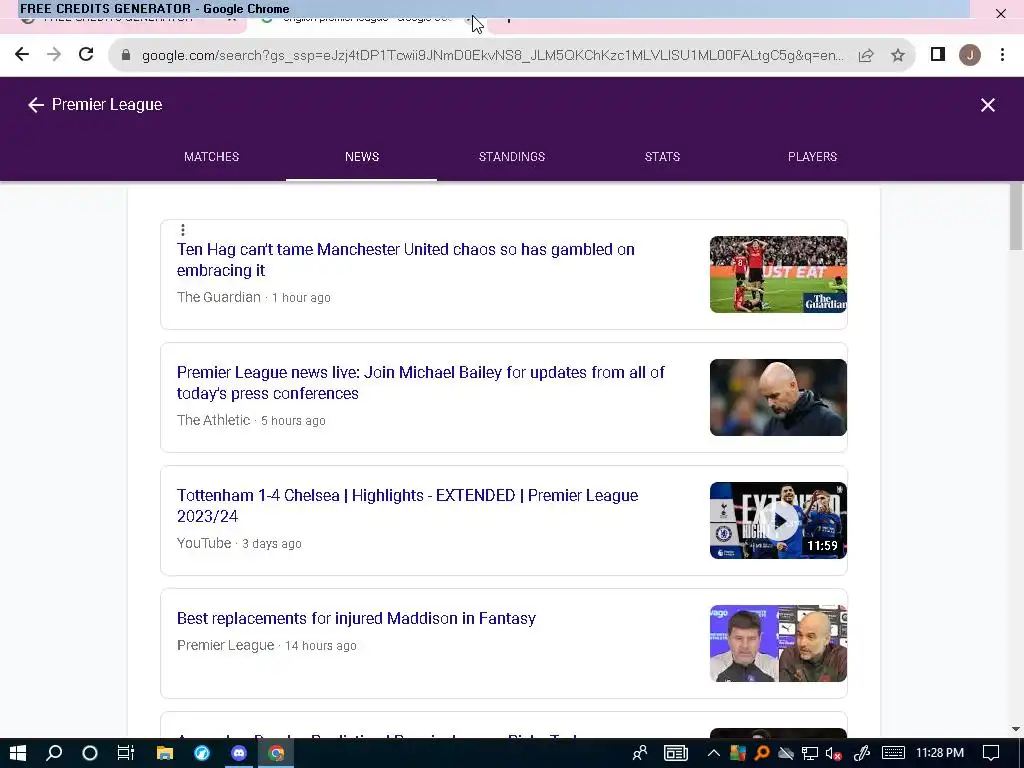This screenshot has width=1024, height=768.
Task: Click 'YouTube' source label
Action: coord(204,543)
